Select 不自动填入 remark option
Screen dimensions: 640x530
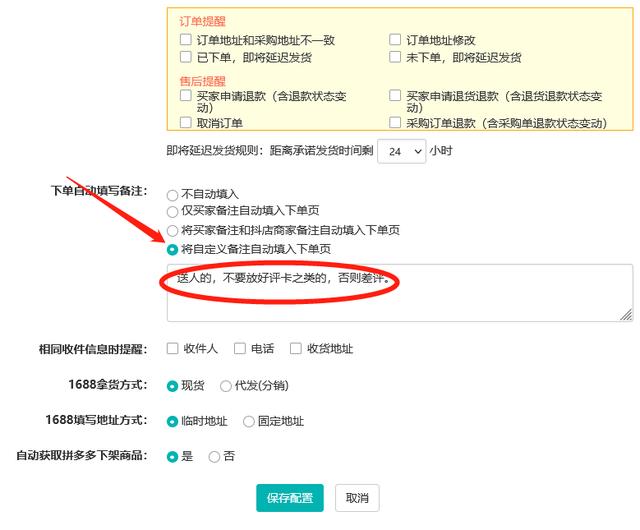[x=172, y=195]
